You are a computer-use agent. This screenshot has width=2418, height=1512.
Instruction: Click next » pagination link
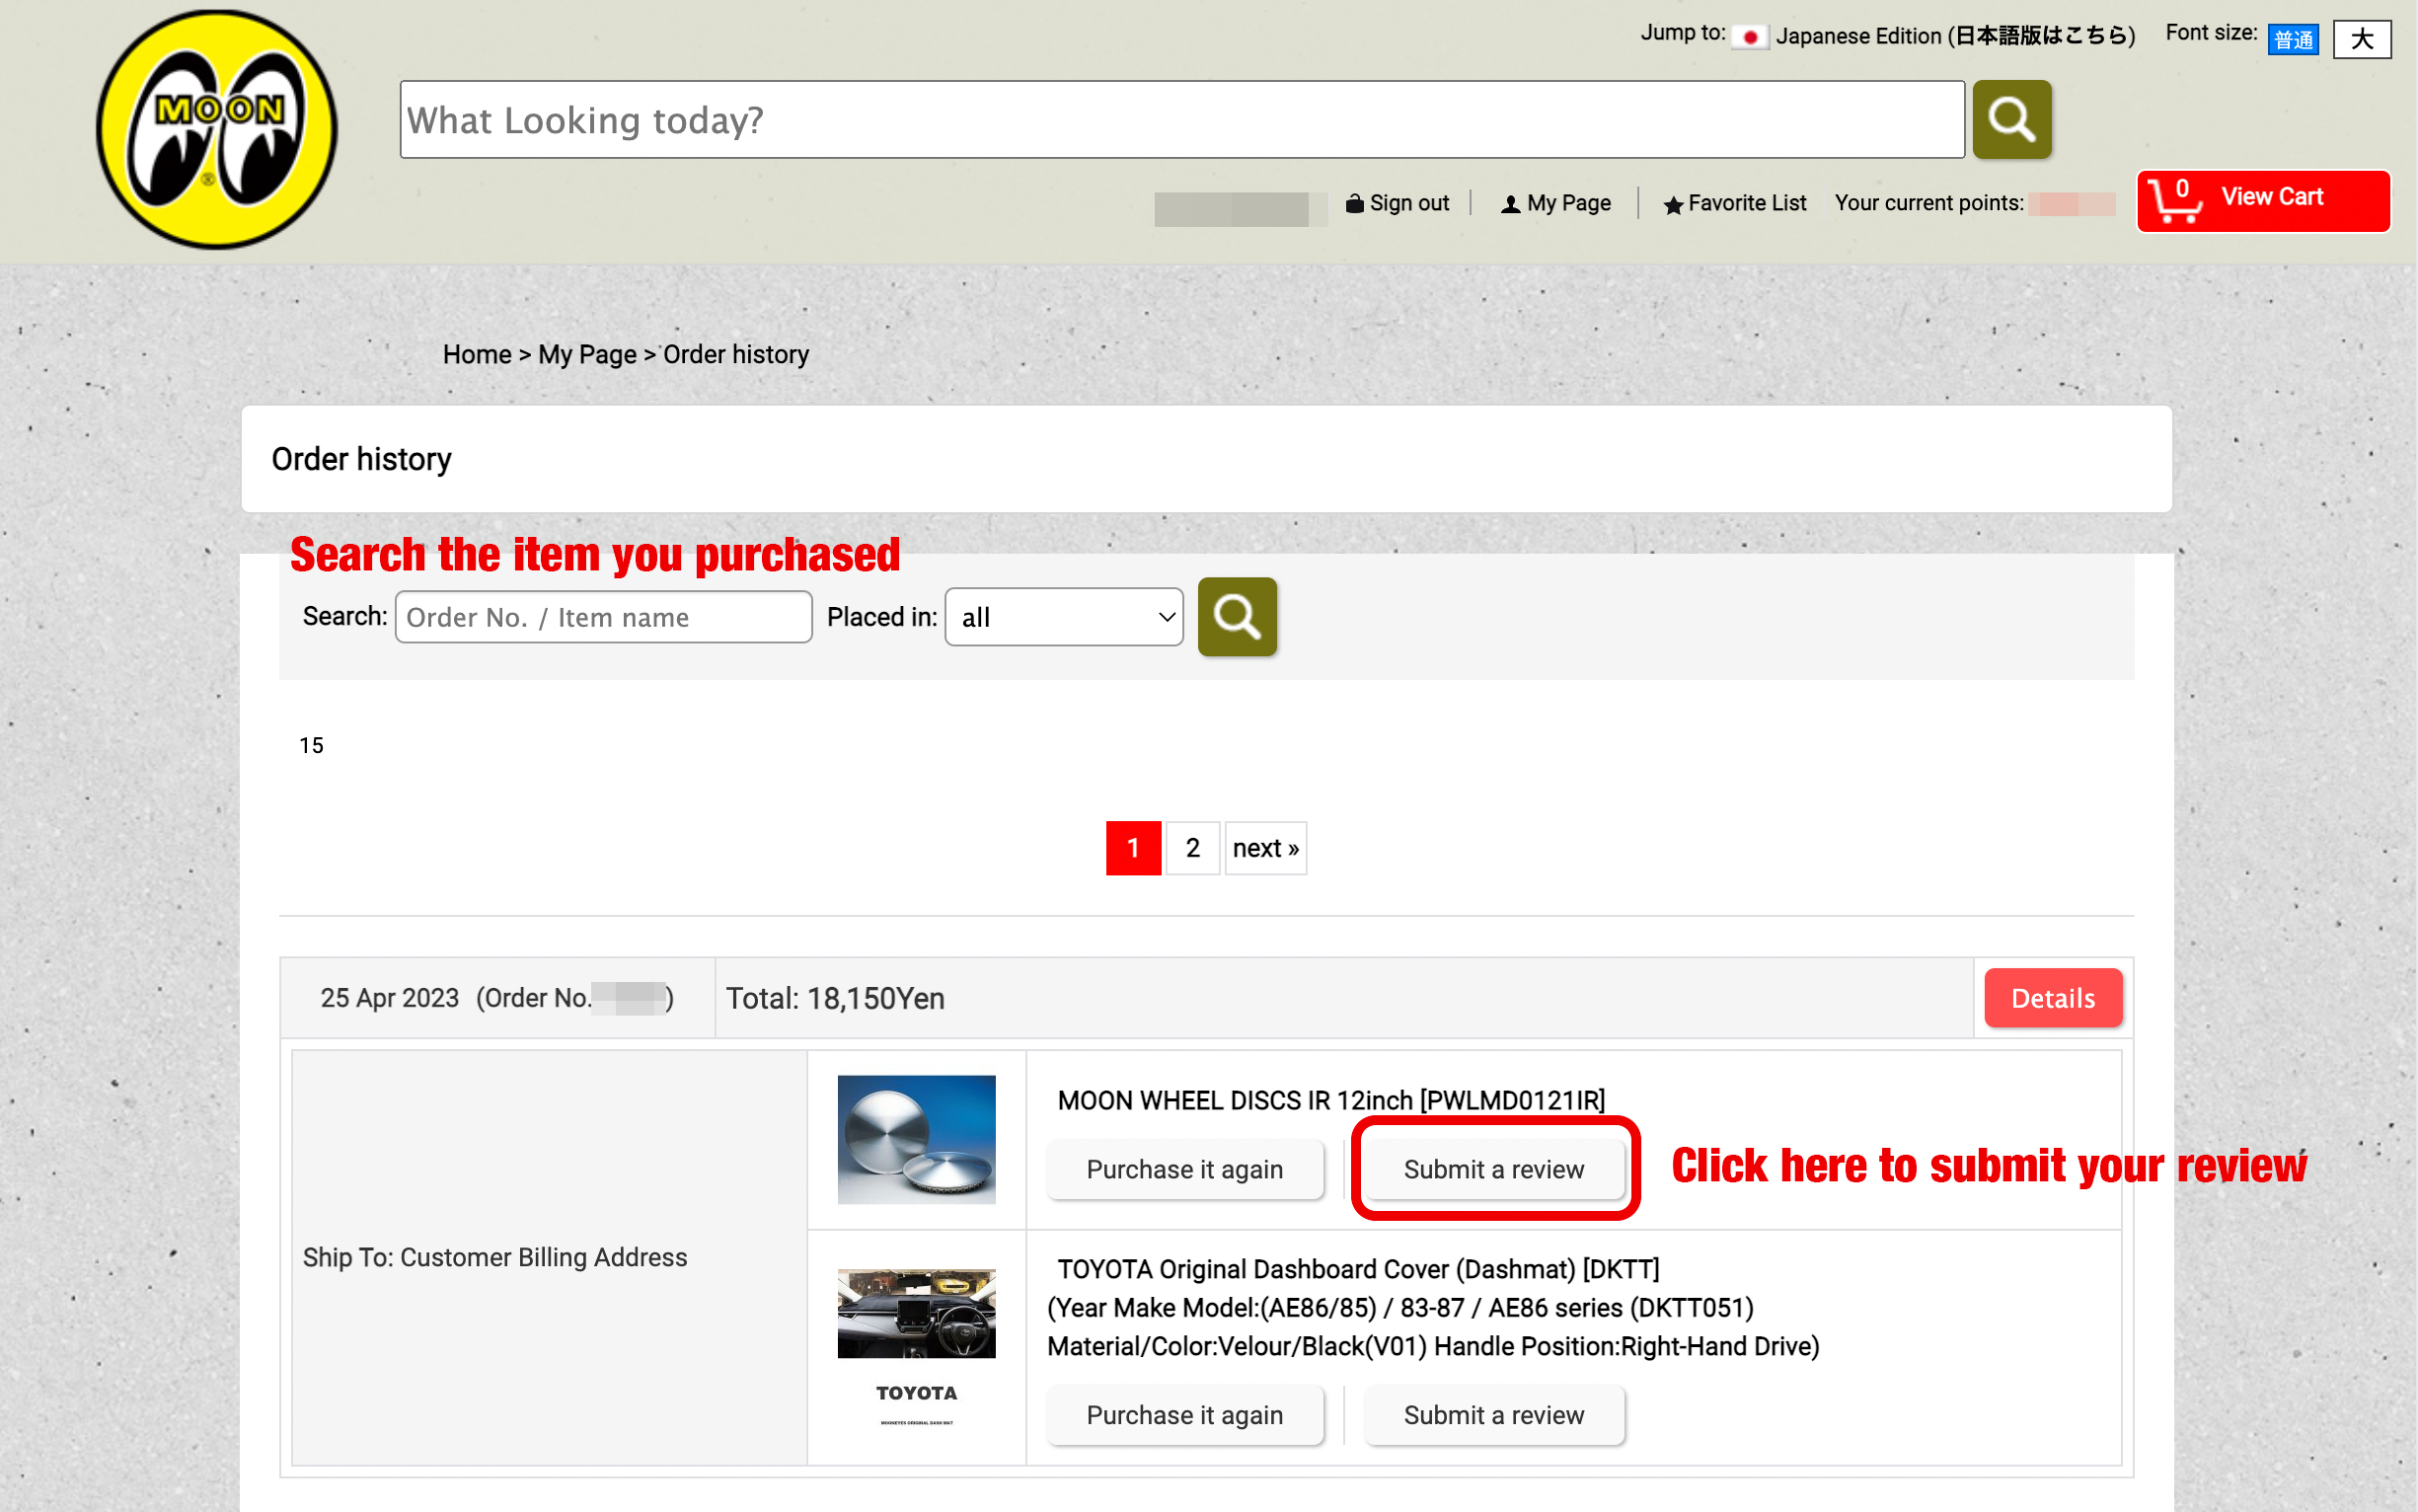coord(1265,847)
